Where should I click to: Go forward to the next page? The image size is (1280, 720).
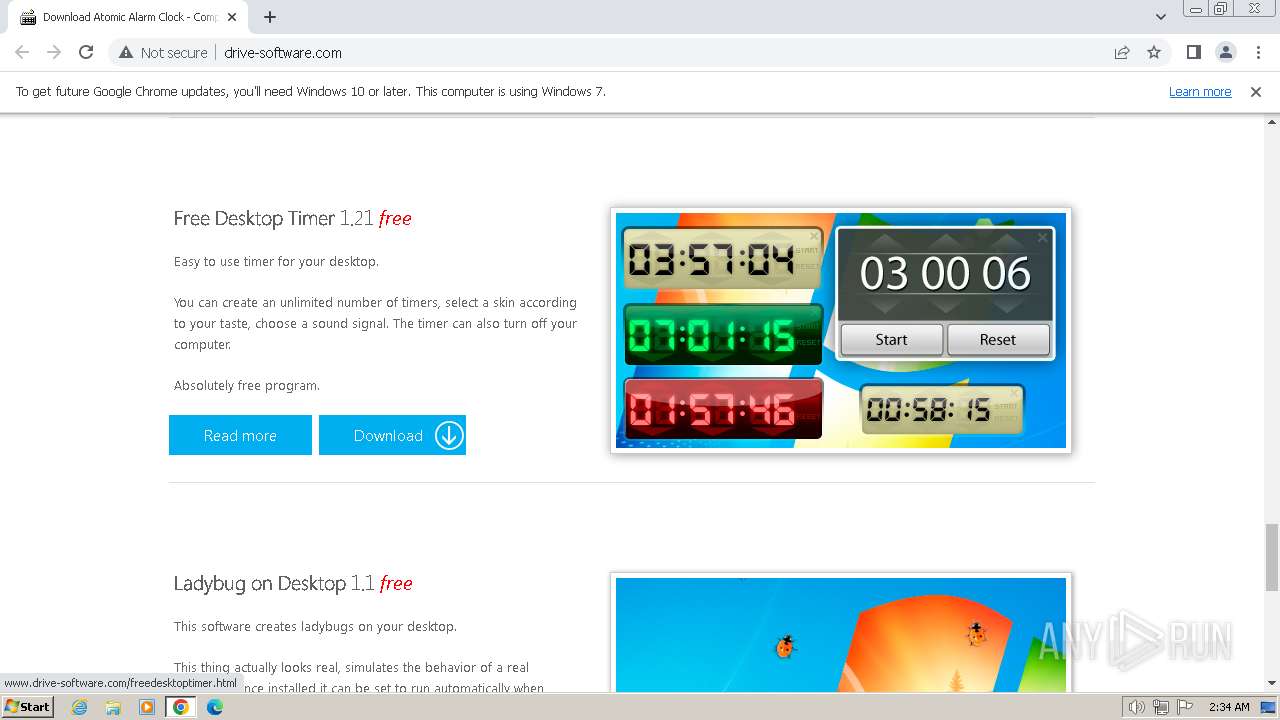click(54, 52)
